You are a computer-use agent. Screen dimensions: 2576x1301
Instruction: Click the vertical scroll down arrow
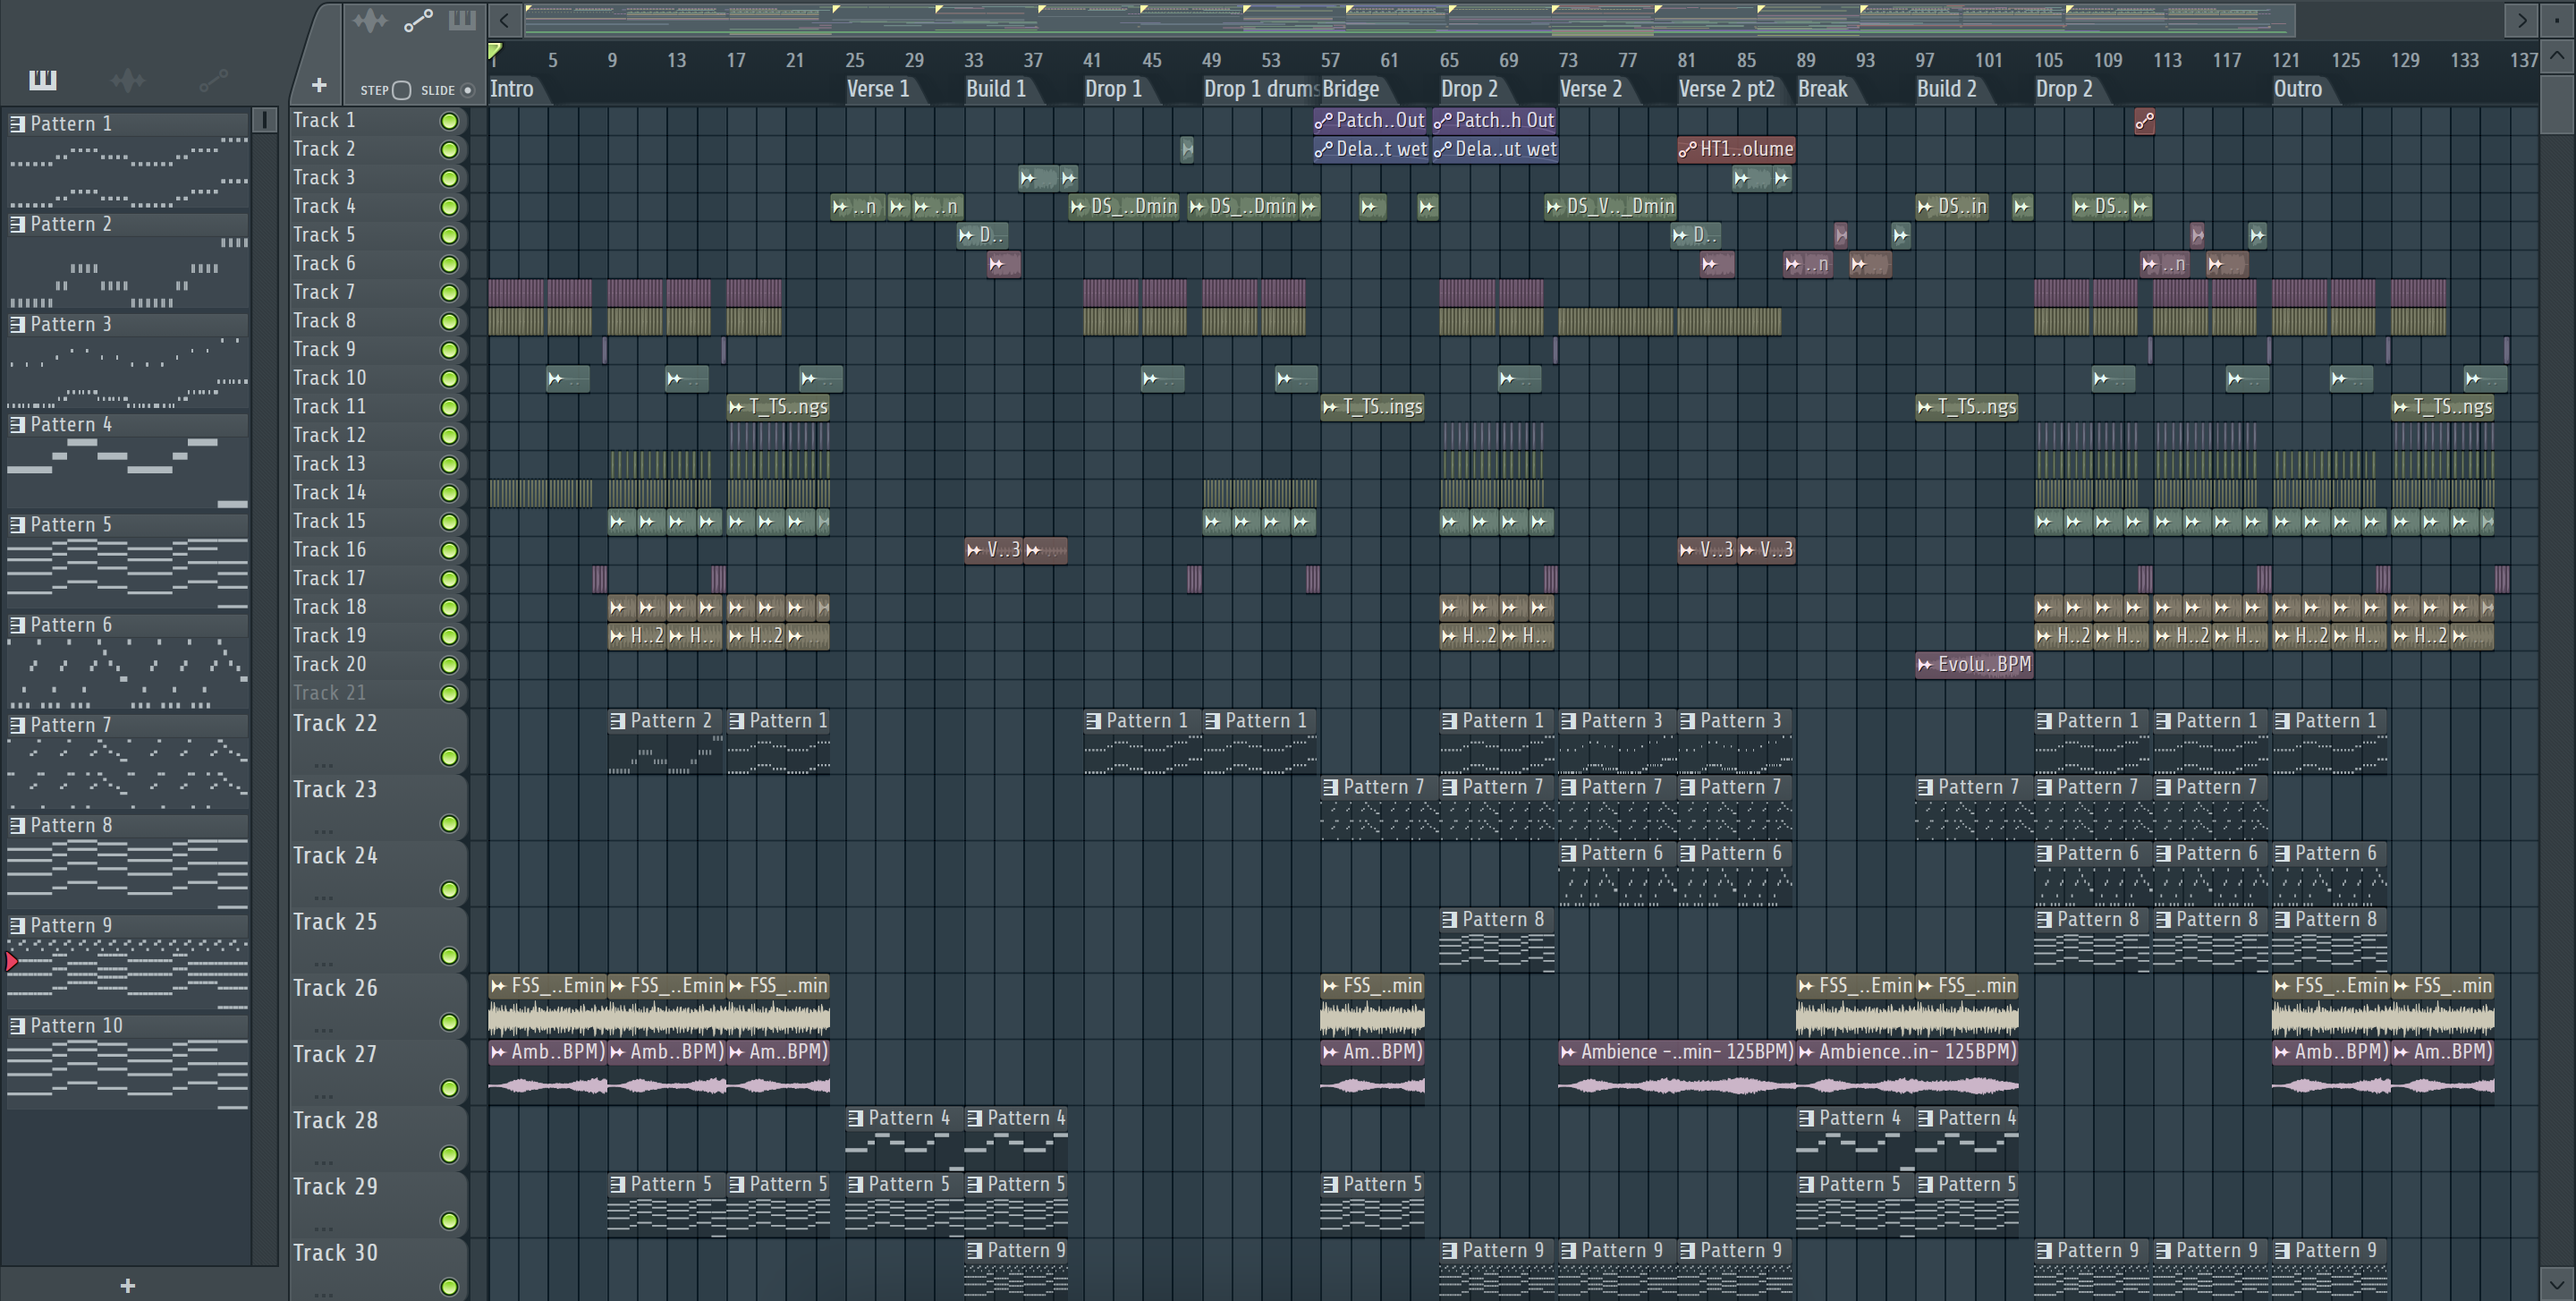coord(2556,1282)
